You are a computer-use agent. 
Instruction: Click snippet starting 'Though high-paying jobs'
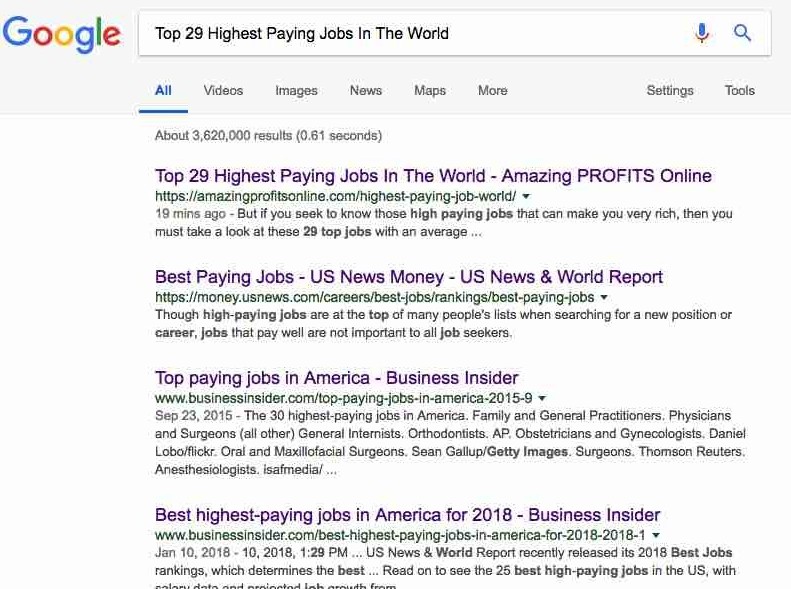443,324
